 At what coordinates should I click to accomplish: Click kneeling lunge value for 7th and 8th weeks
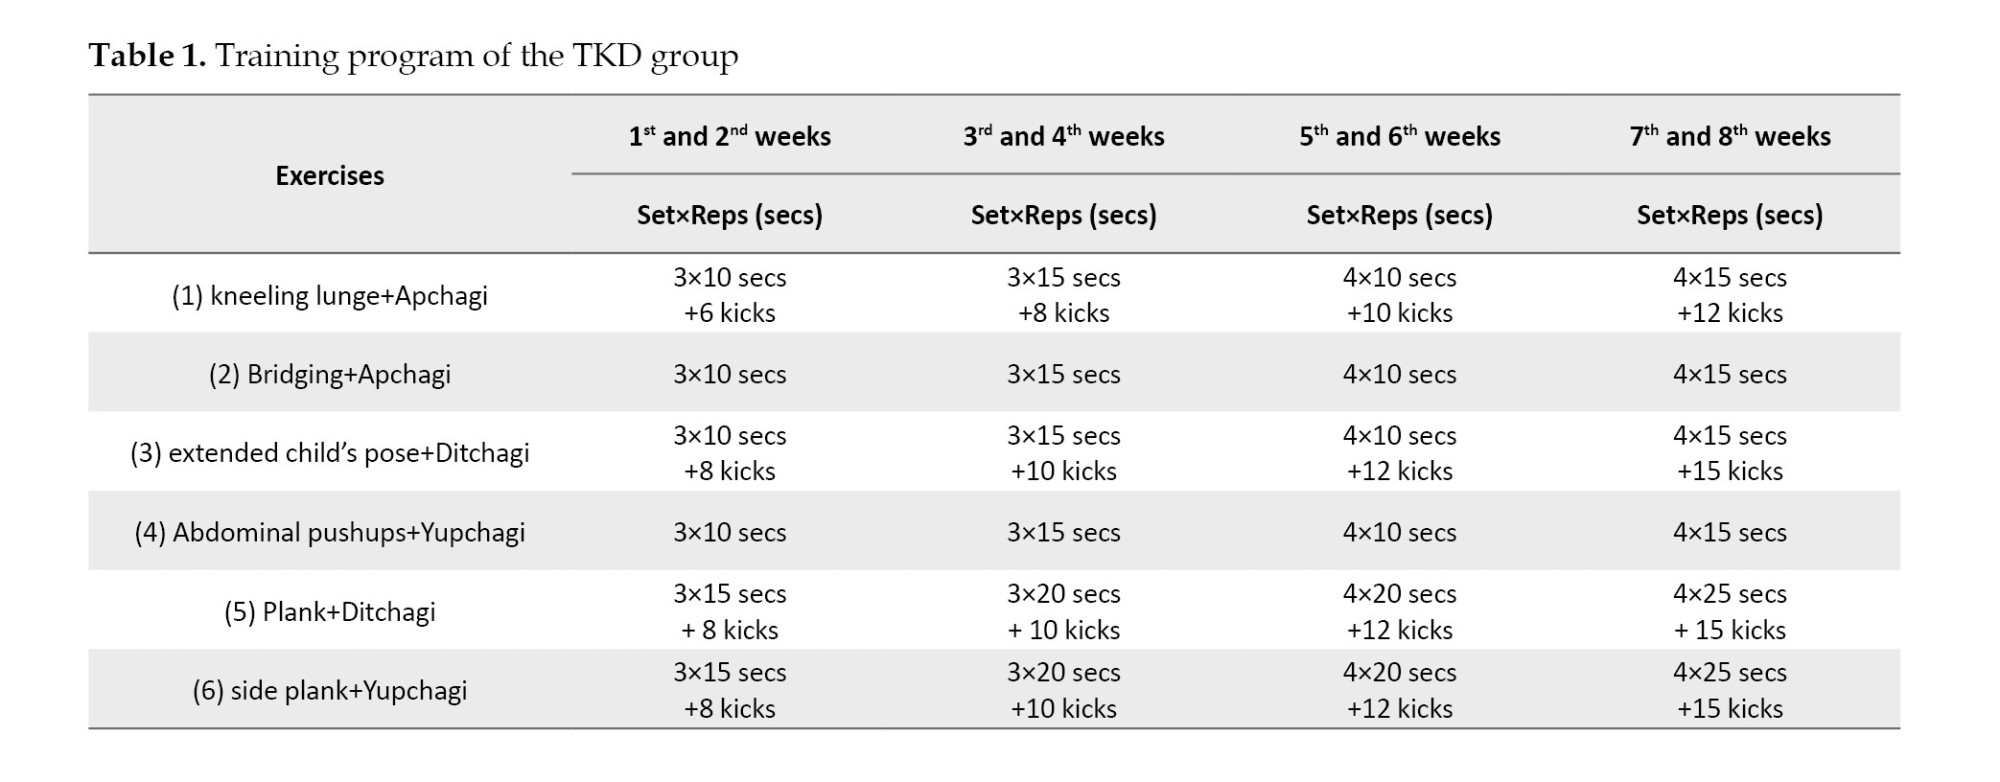(x=1729, y=295)
